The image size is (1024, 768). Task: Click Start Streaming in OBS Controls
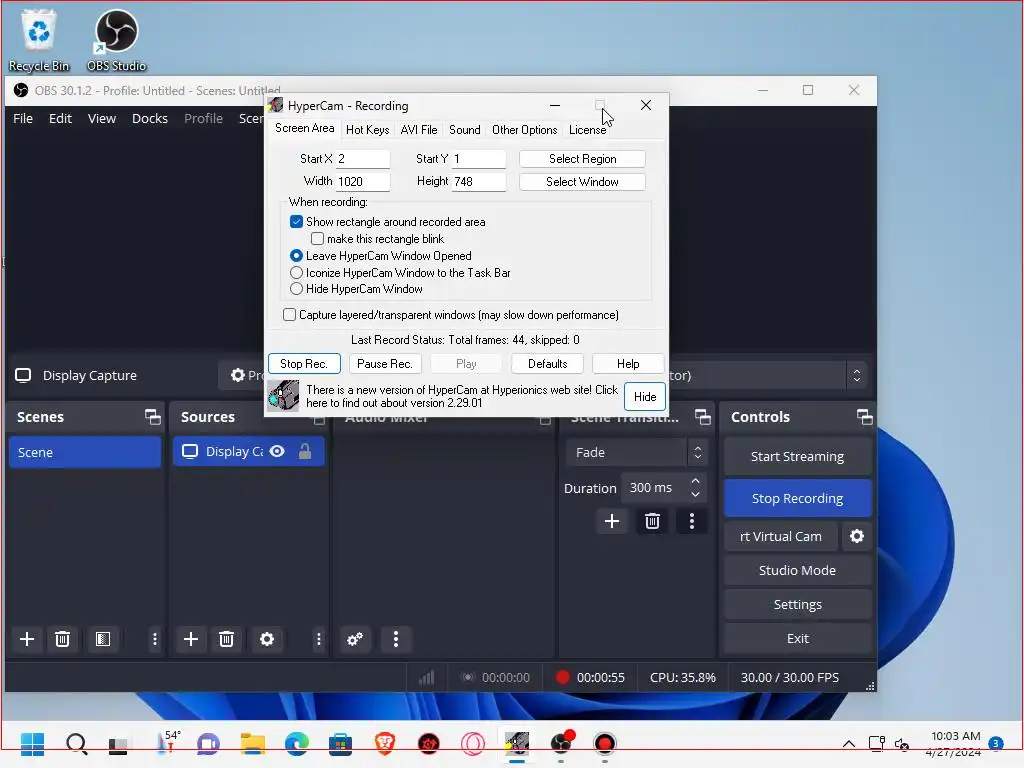(797, 456)
